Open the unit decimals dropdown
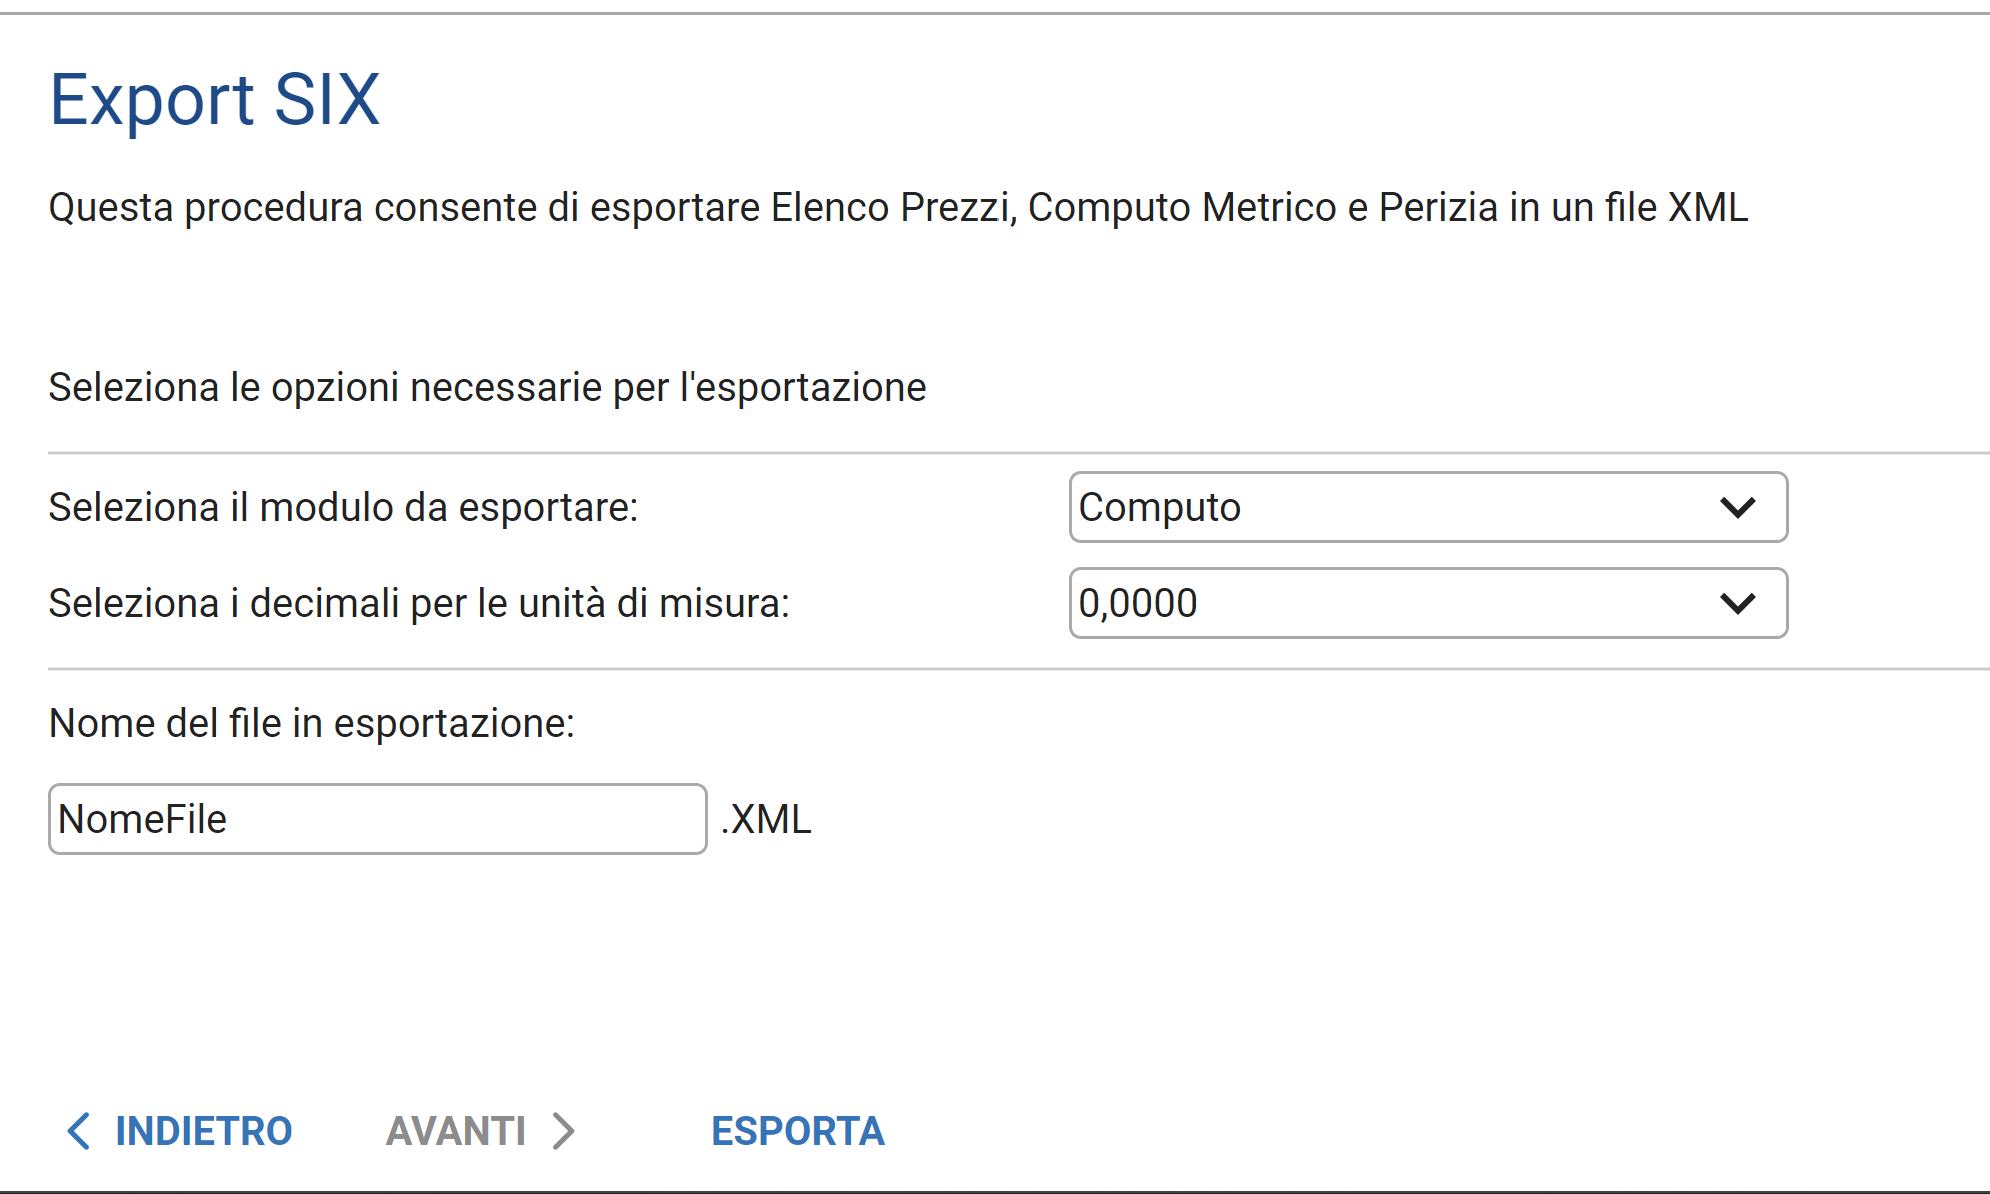This screenshot has height=1194, width=1990. [x=1428, y=604]
